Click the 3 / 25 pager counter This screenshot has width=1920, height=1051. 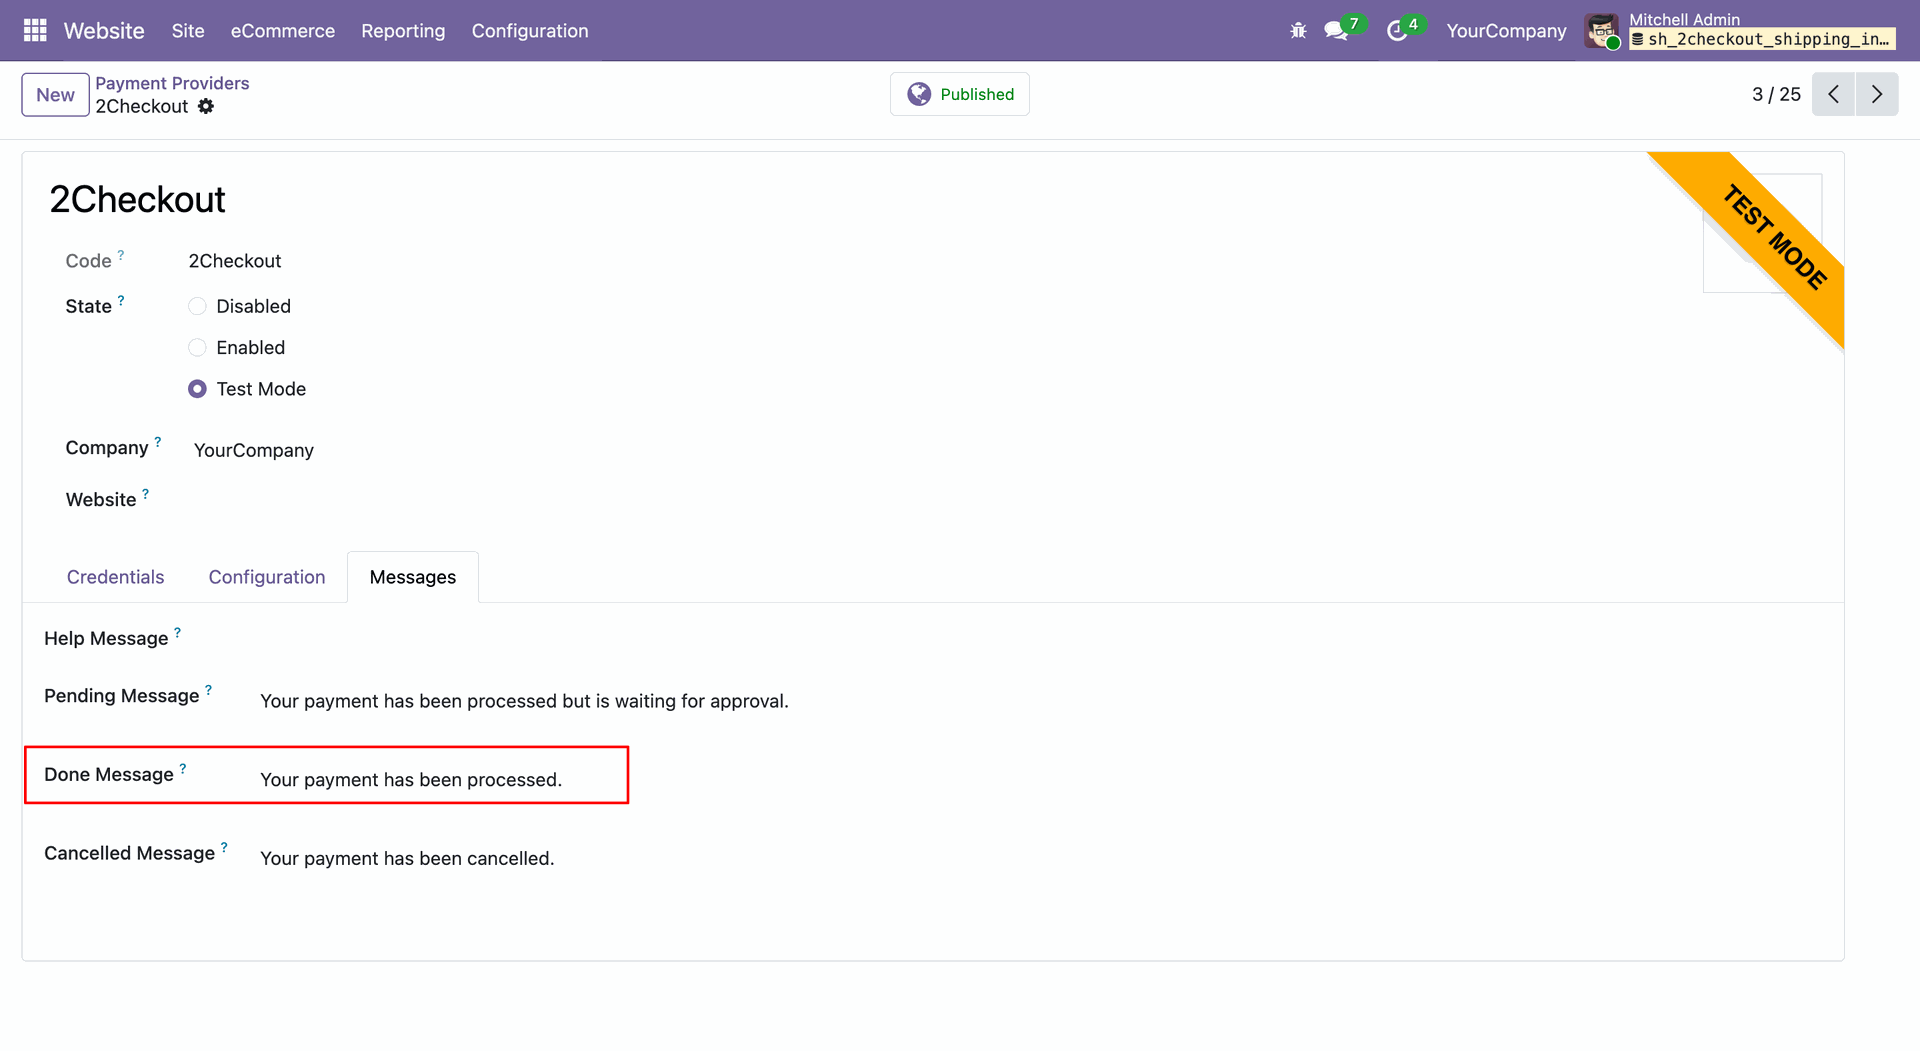point(1776,94)
